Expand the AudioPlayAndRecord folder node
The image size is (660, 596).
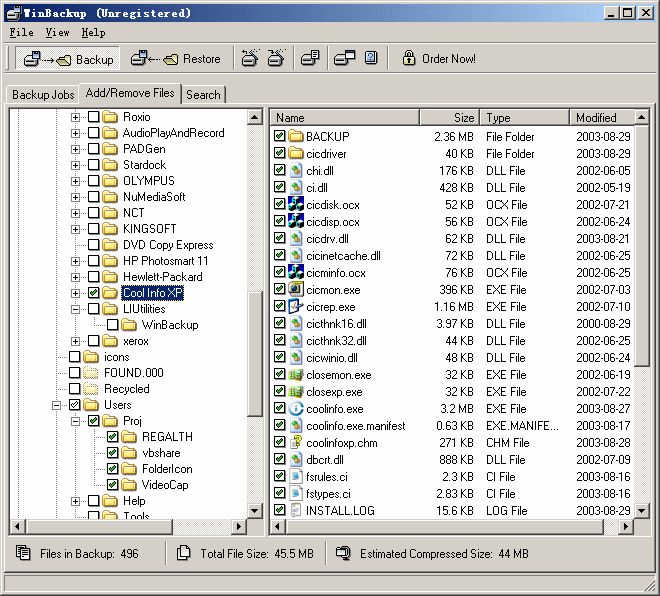(x=75, y=133)
